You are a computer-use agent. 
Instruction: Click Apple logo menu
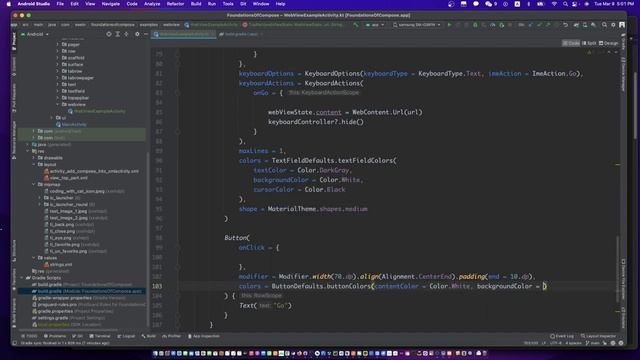pos(9,4)
